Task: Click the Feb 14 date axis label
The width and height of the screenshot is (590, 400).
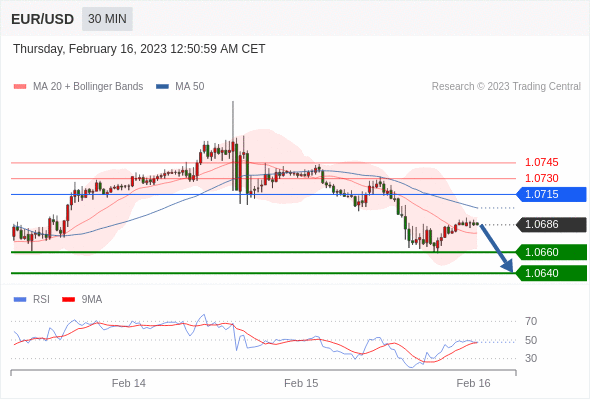Action: tap(129, 383)
